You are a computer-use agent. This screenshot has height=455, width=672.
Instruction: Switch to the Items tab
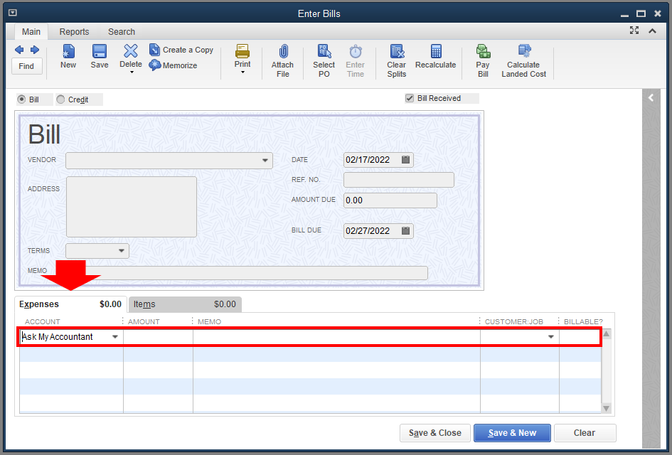click(x=185, y=304)
